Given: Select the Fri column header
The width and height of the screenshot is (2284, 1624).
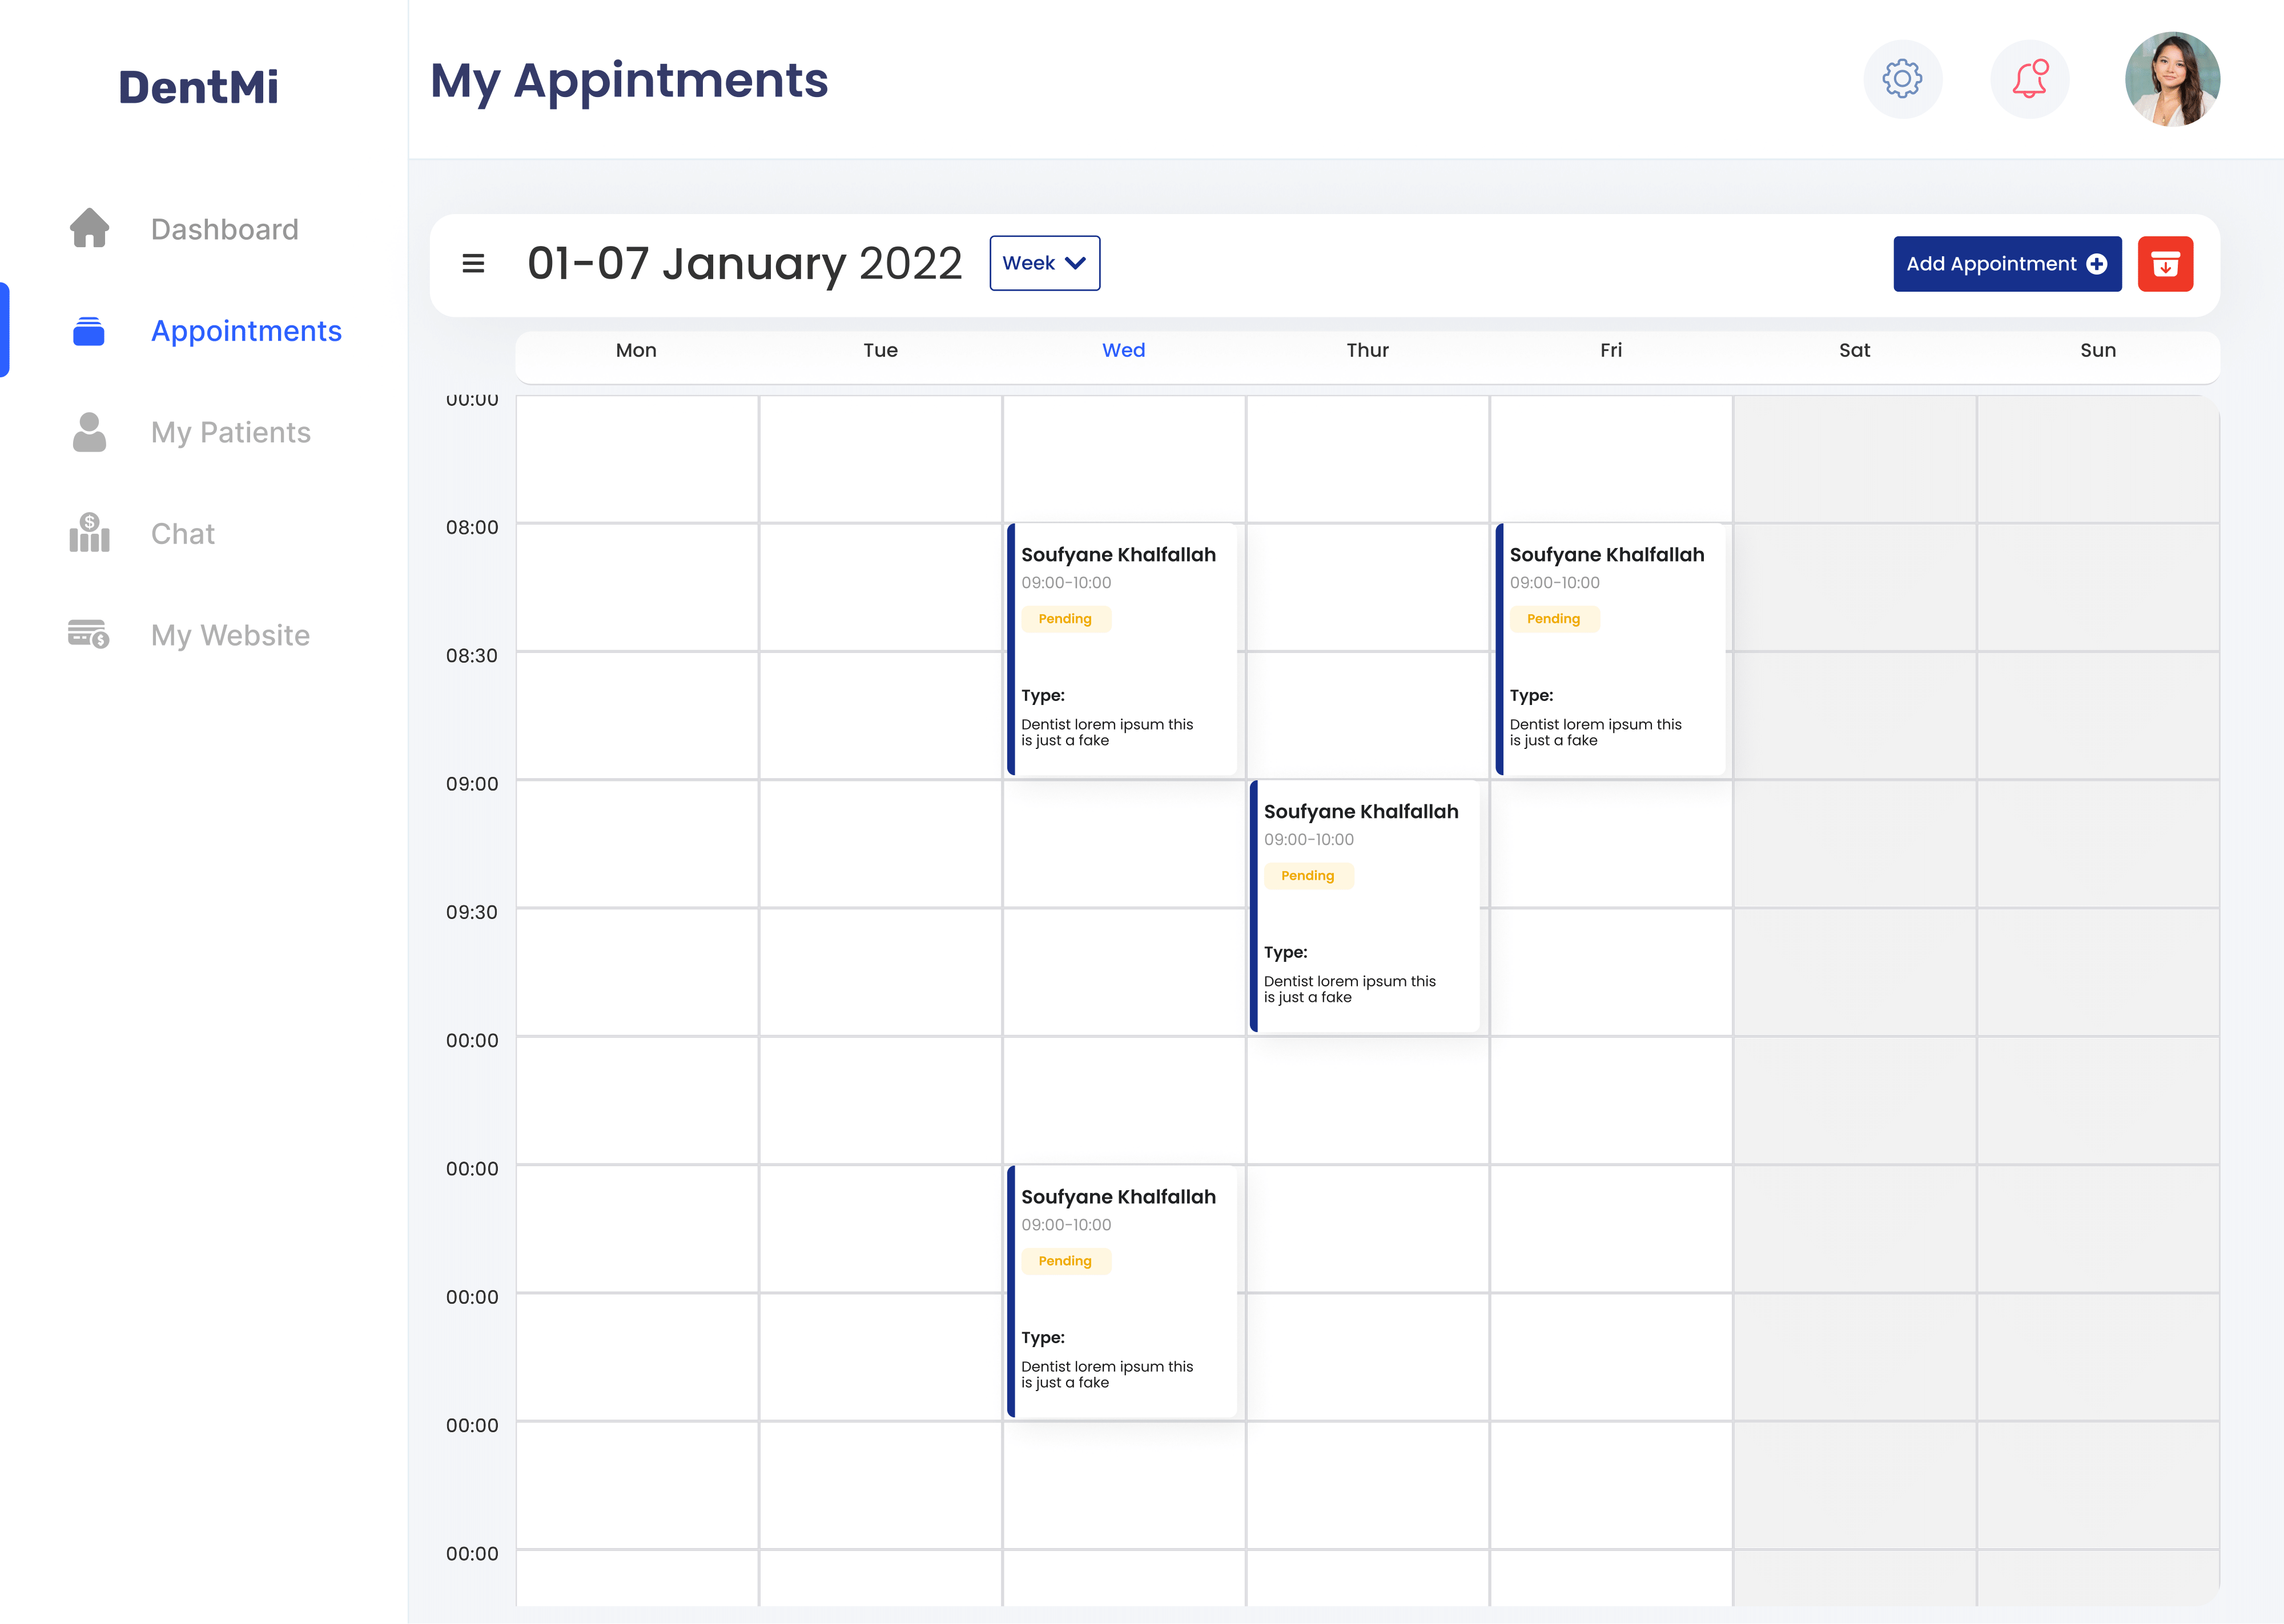Looking at the screenshot, I should [1610, 350].
